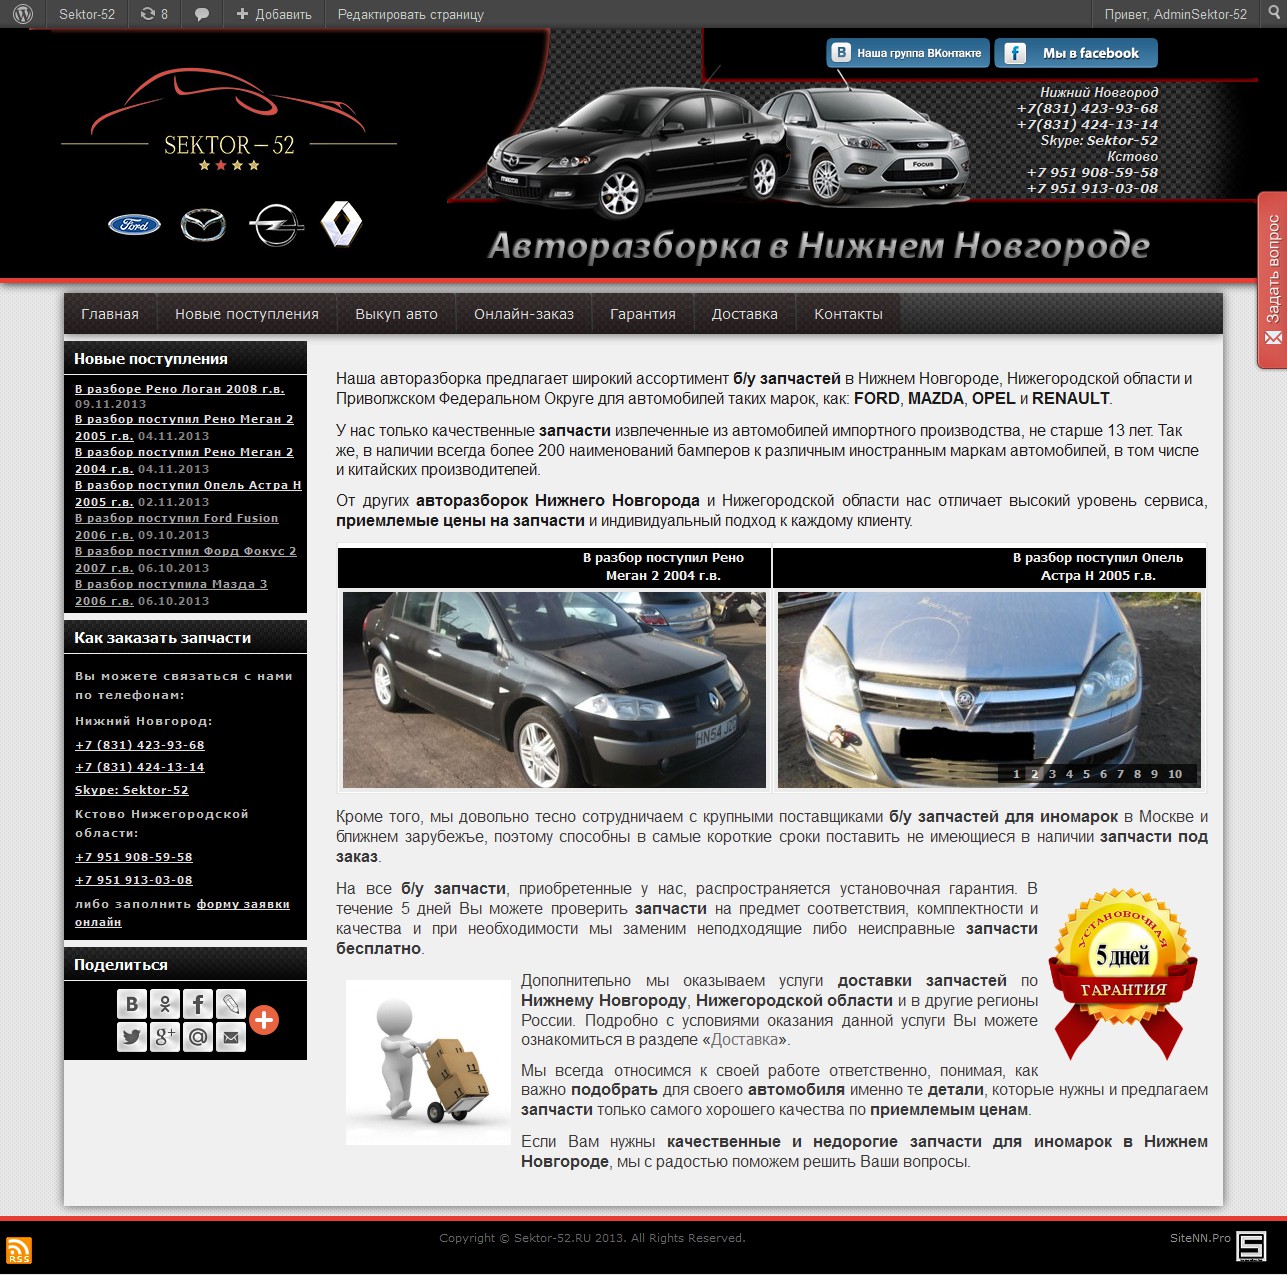This screenshot has width=1287, height=1275.
Task: Click the 5 дней гарантия badge
Action: click(x=1123, y=974)
